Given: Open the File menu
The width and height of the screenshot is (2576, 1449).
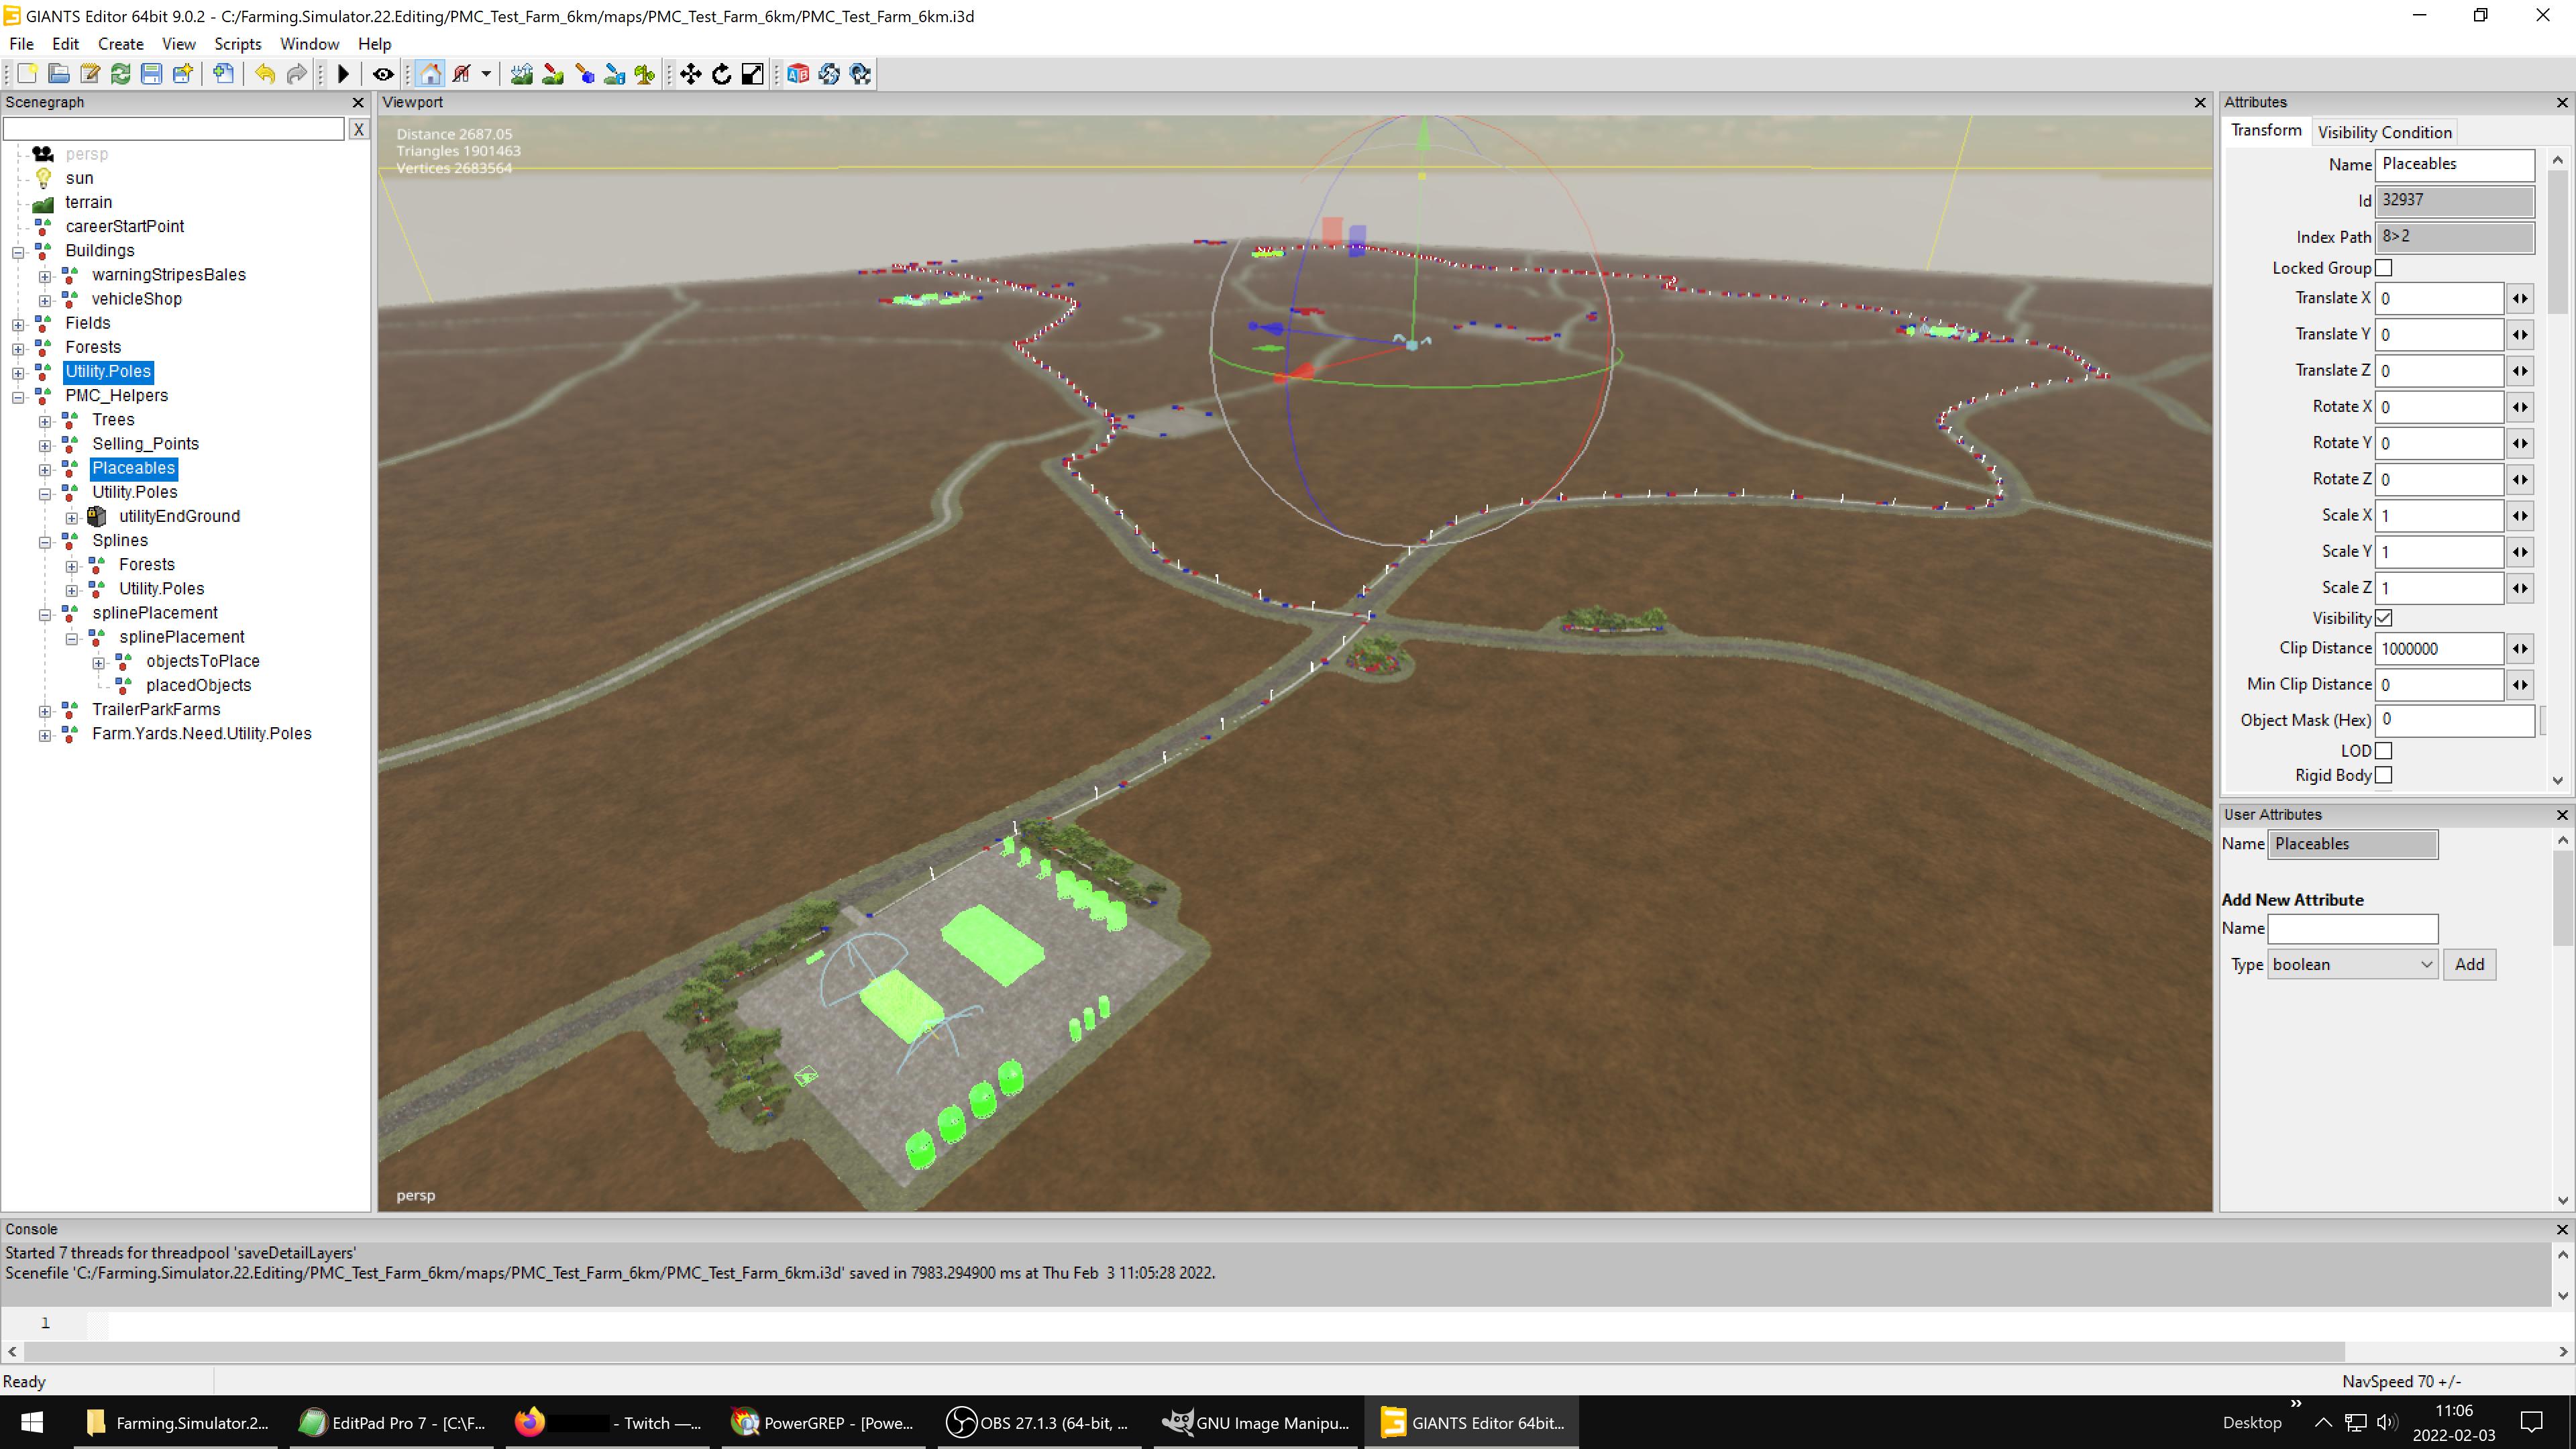Looking at the screenshot, I should point(21,44).
